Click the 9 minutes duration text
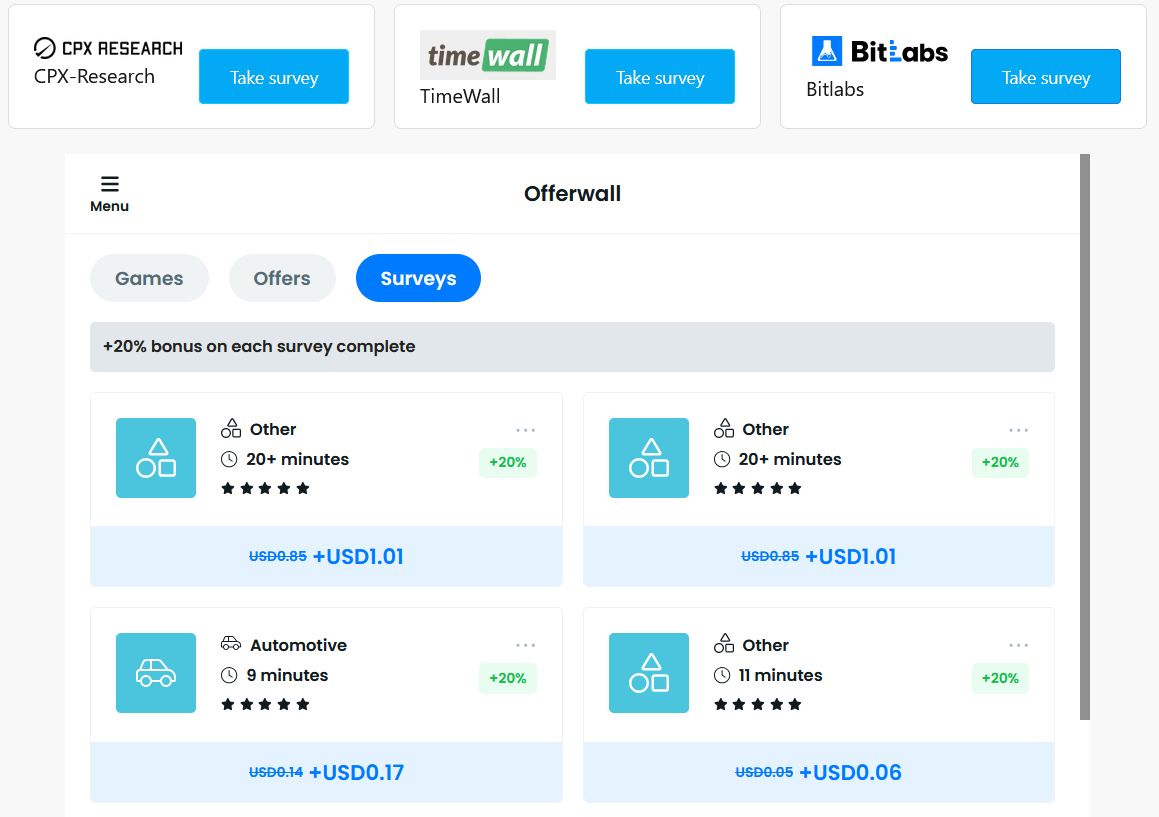The image size is (1159, 817). click(x=287, y=675)
